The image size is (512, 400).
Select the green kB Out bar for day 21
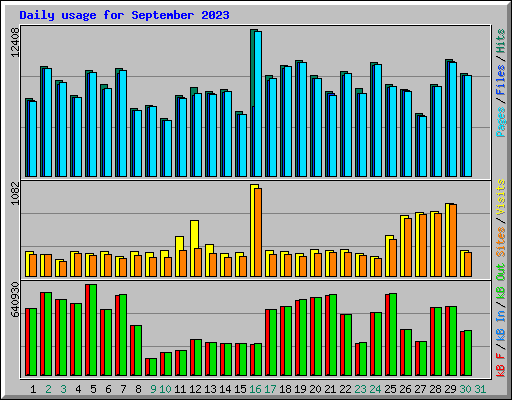[x=333, y=335]
